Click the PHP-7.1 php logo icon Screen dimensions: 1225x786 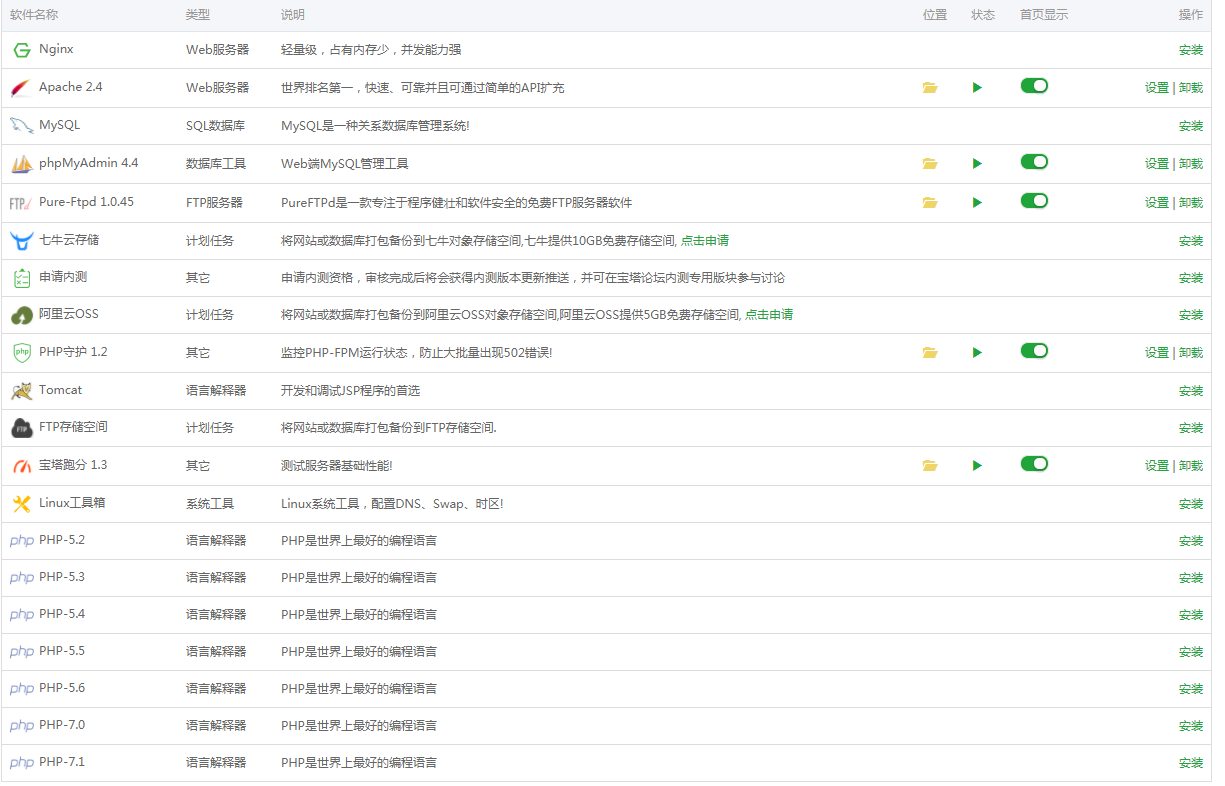pyautogui.click(x=22, y=763)
